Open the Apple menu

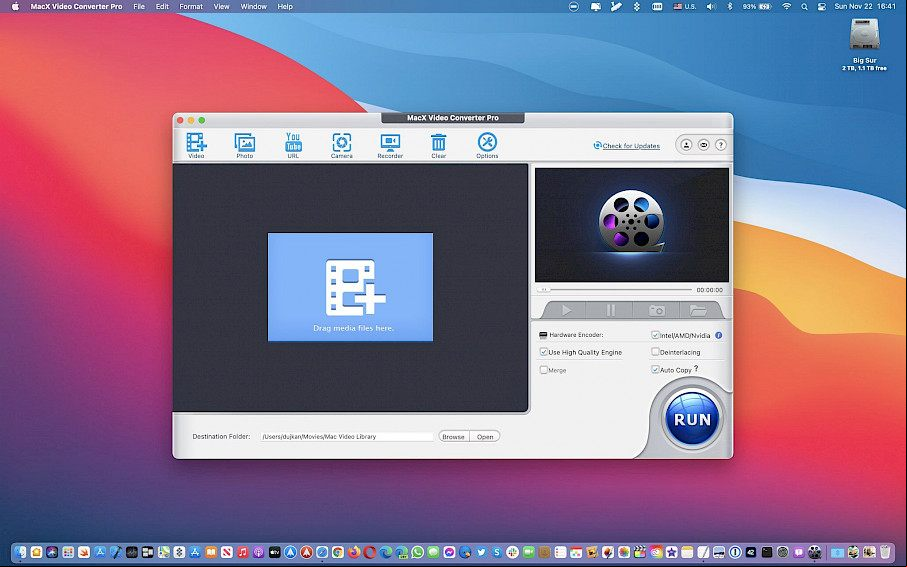15,6
